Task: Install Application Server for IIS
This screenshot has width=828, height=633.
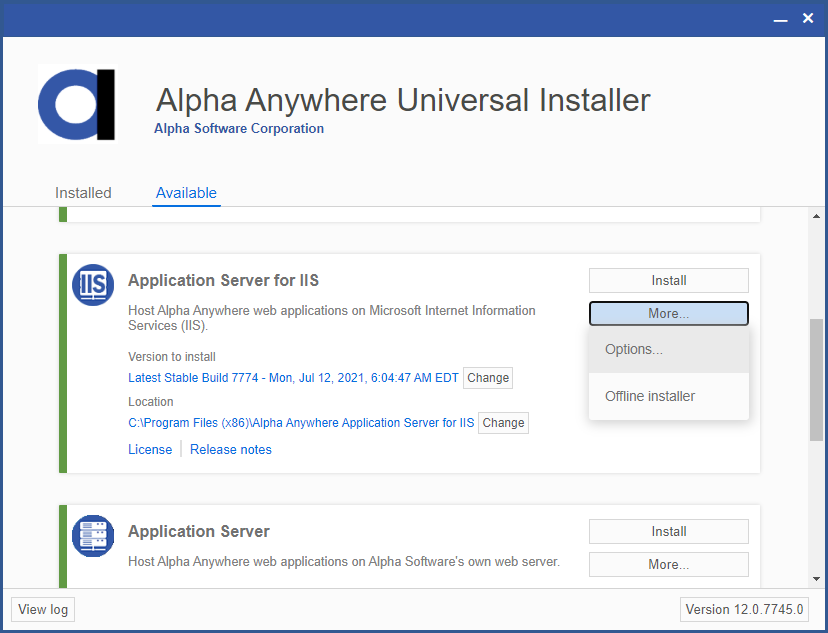Action: pyautogui.click(x=669, y=280)
